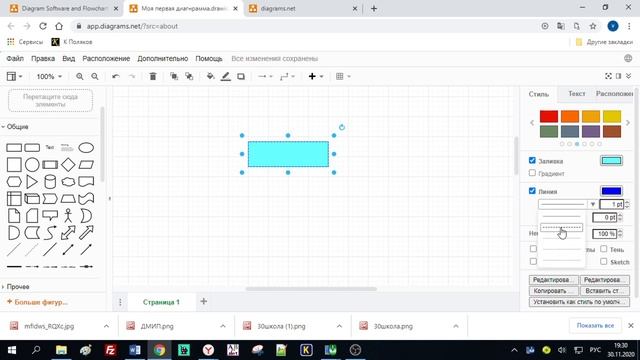Image resolution: width=640 pixels, height=360 pixels.
Task: Open the Помощь menu
Action: [x=209, y=58]
